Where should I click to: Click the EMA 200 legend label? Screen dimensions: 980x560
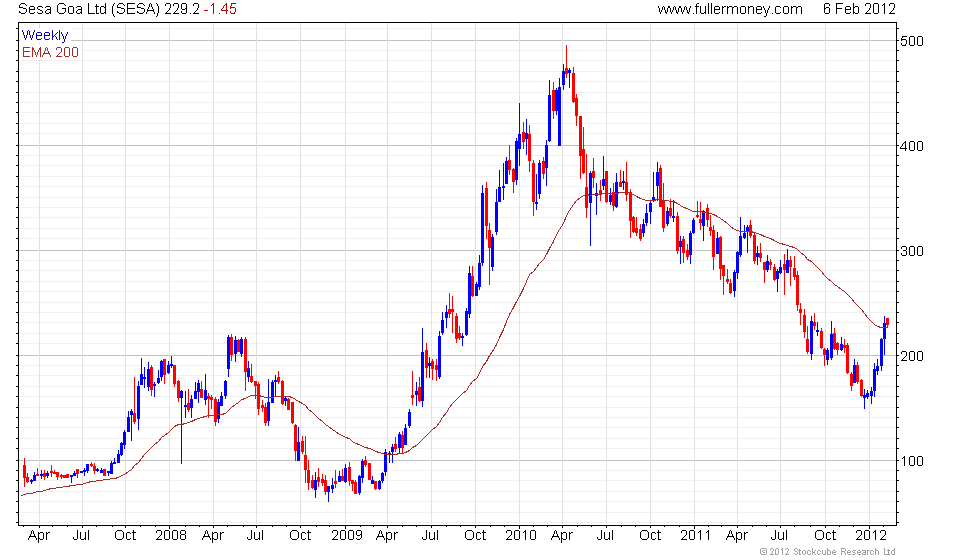pyautogui.click(x=51, y=52)
